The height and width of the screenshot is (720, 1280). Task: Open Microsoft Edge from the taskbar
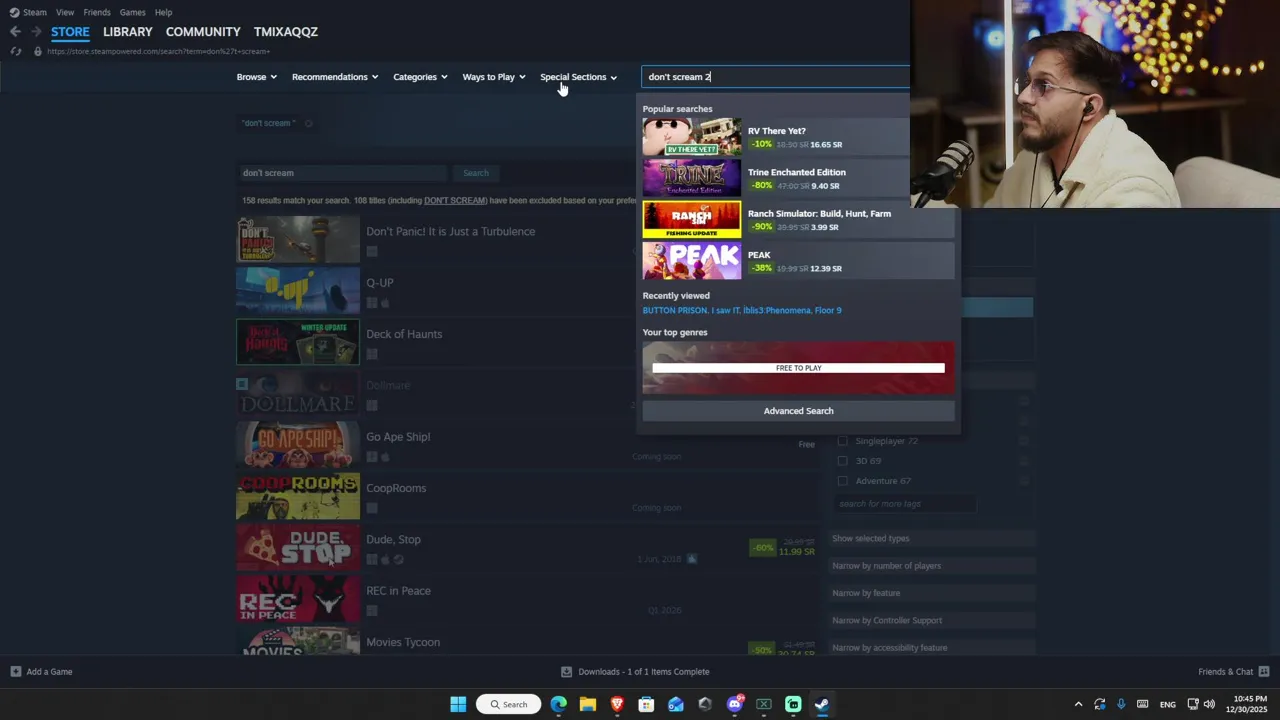click(558, 704)
